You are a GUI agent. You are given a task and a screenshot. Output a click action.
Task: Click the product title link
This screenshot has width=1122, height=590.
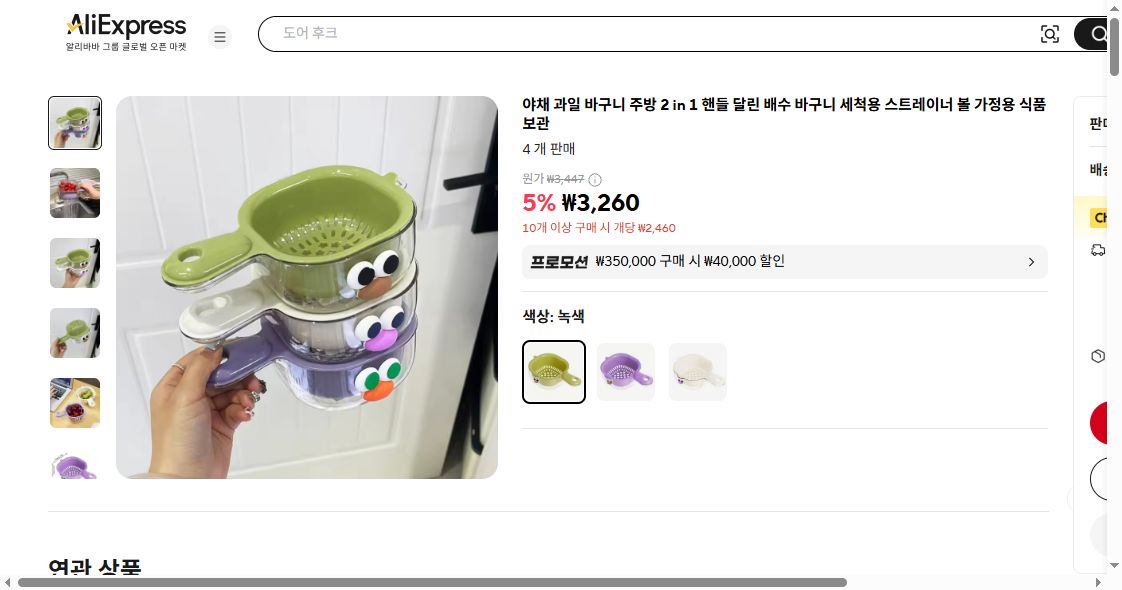[x=783, y=115]
